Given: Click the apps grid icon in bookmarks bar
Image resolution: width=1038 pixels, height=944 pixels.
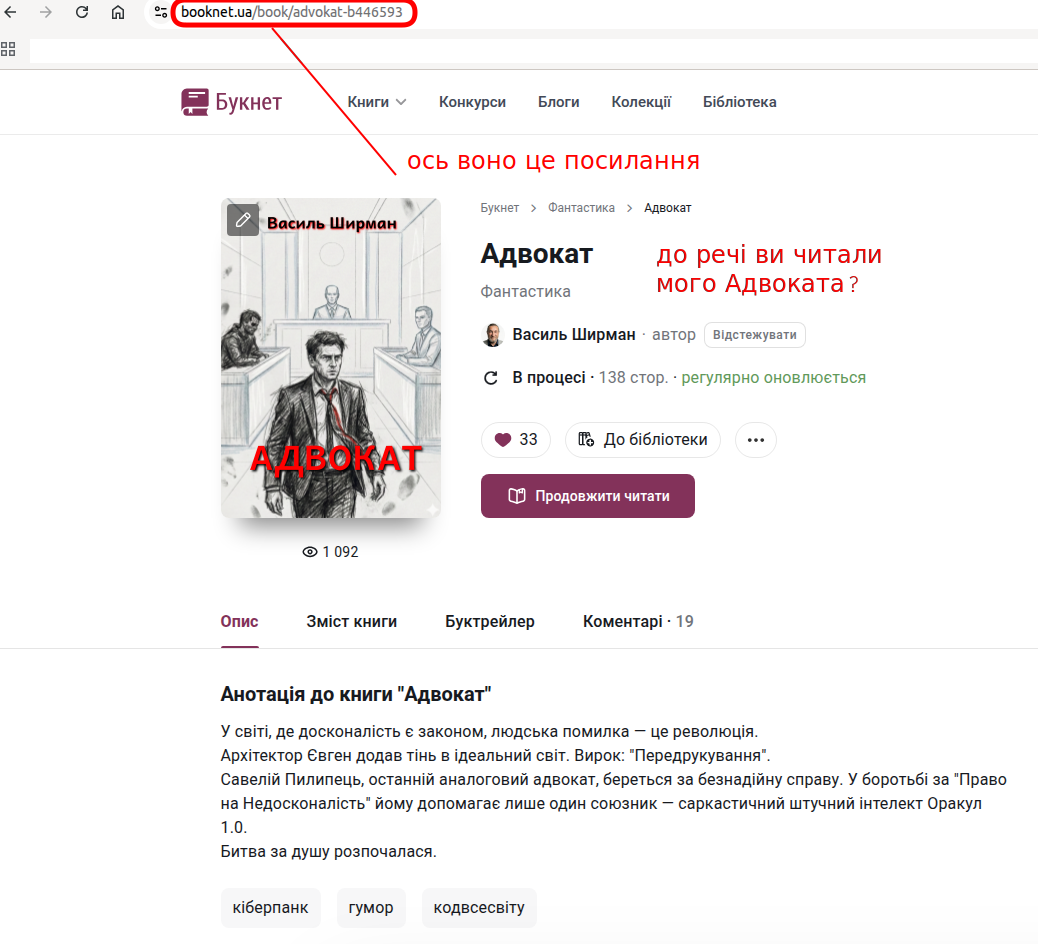Looking at the screenshot, I should pos(8,49).
